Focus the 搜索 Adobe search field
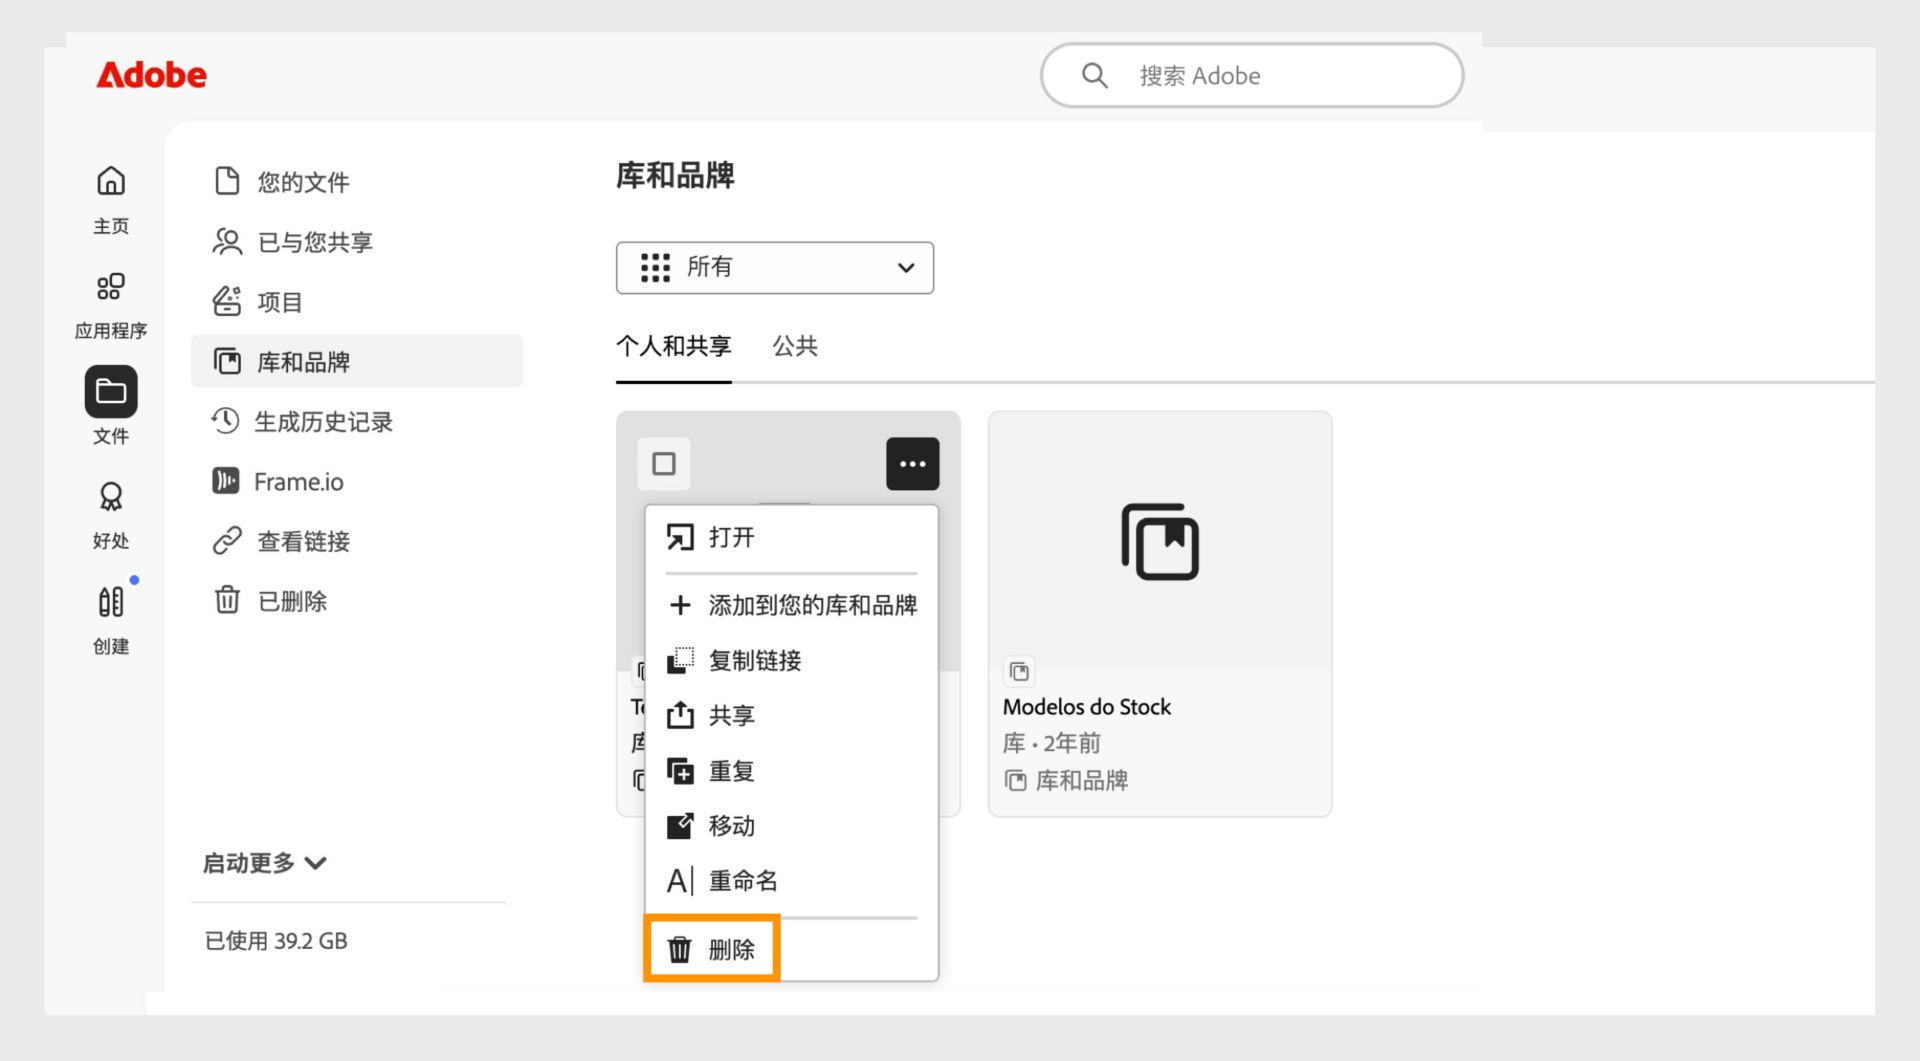Screen dimensions: 1920x1061 click(x=1252, y=75)
